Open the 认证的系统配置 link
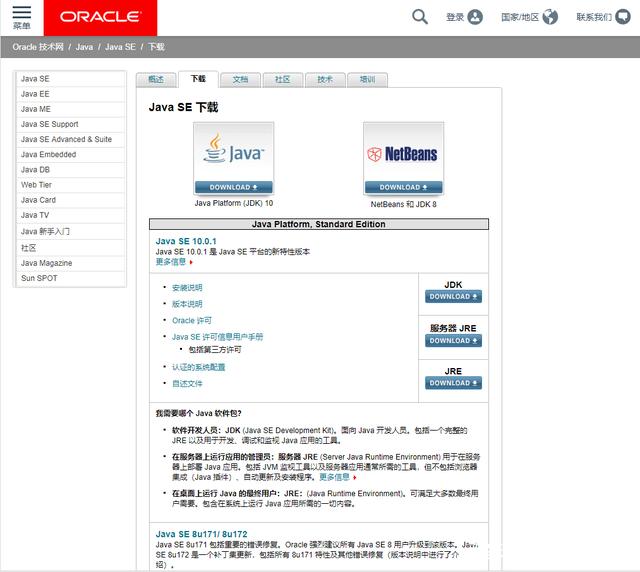 [198, 367]
